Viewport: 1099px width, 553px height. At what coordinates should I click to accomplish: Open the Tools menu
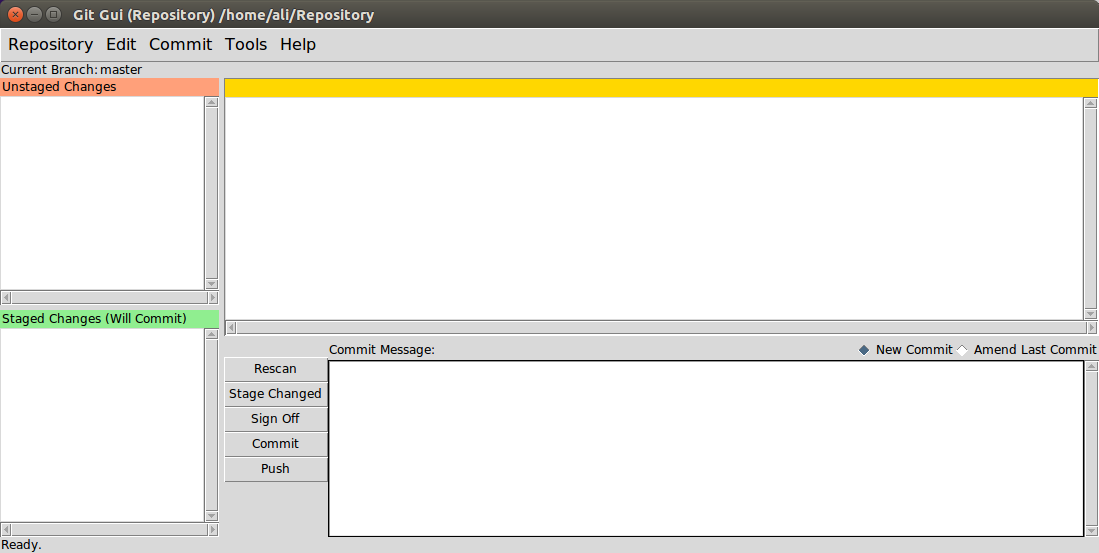click(x=246, y=45)
